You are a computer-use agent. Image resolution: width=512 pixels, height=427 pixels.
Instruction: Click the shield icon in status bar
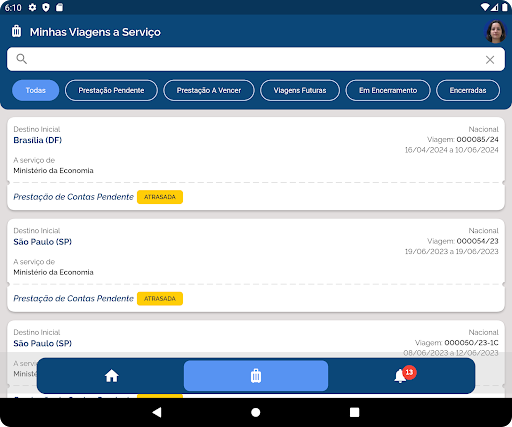(x=46, y=7)
